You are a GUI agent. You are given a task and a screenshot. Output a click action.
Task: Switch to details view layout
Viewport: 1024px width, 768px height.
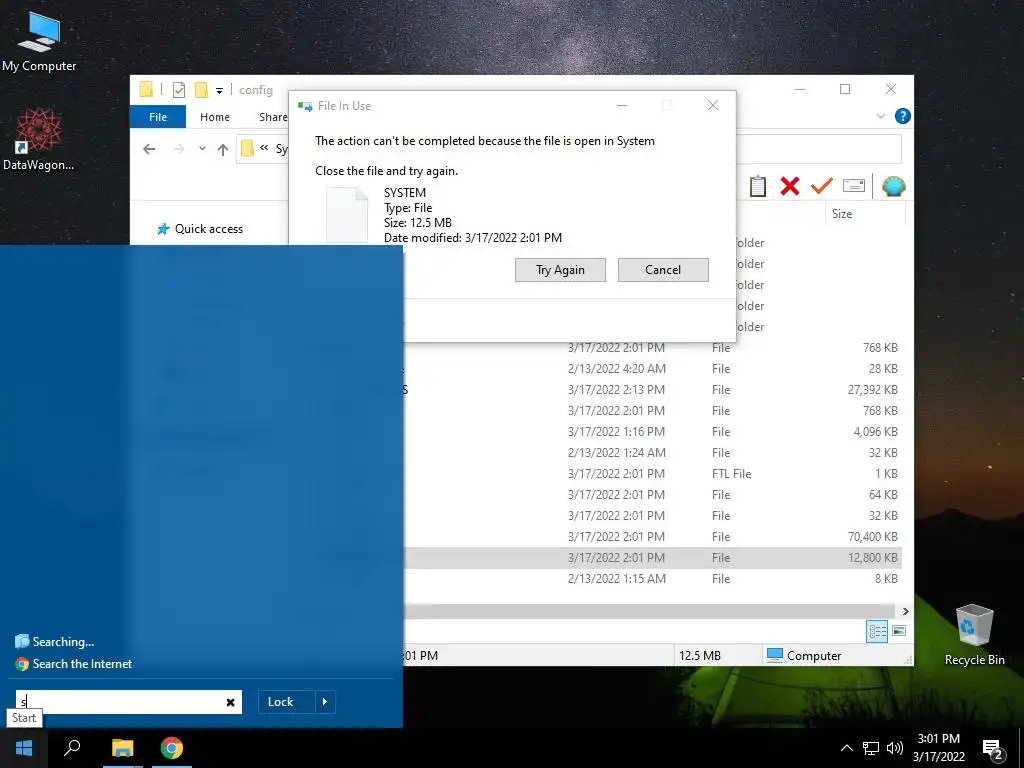[877, 631]
